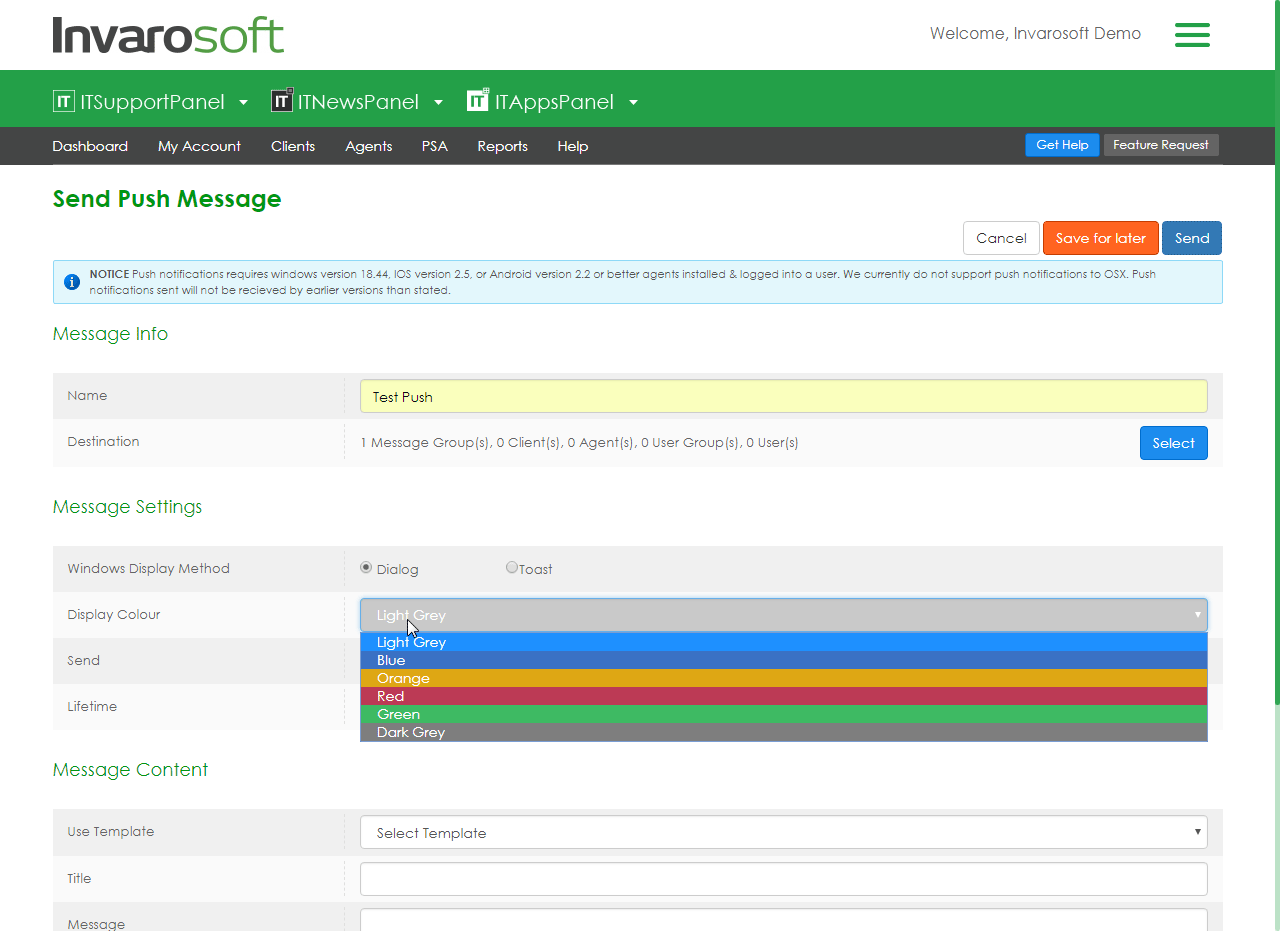Image resolution: width=1280 pixels, height=931 pixels.
Task: Expand the ITAppsPanel dropdown arrow
Action: (633, 103)
